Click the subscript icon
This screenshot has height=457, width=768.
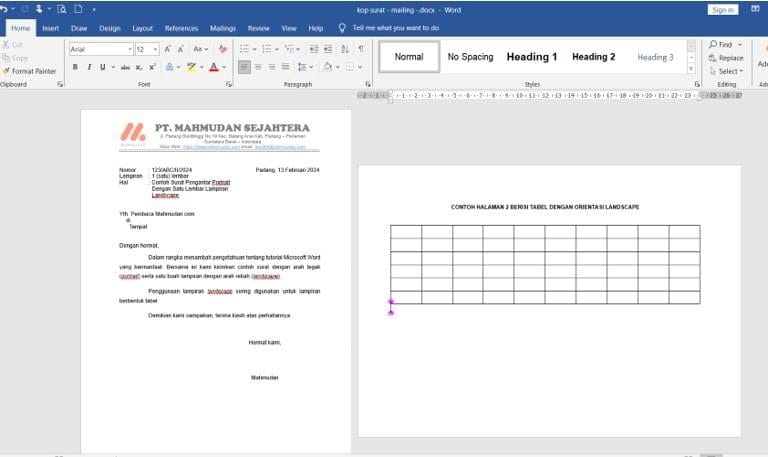(139, 67)
